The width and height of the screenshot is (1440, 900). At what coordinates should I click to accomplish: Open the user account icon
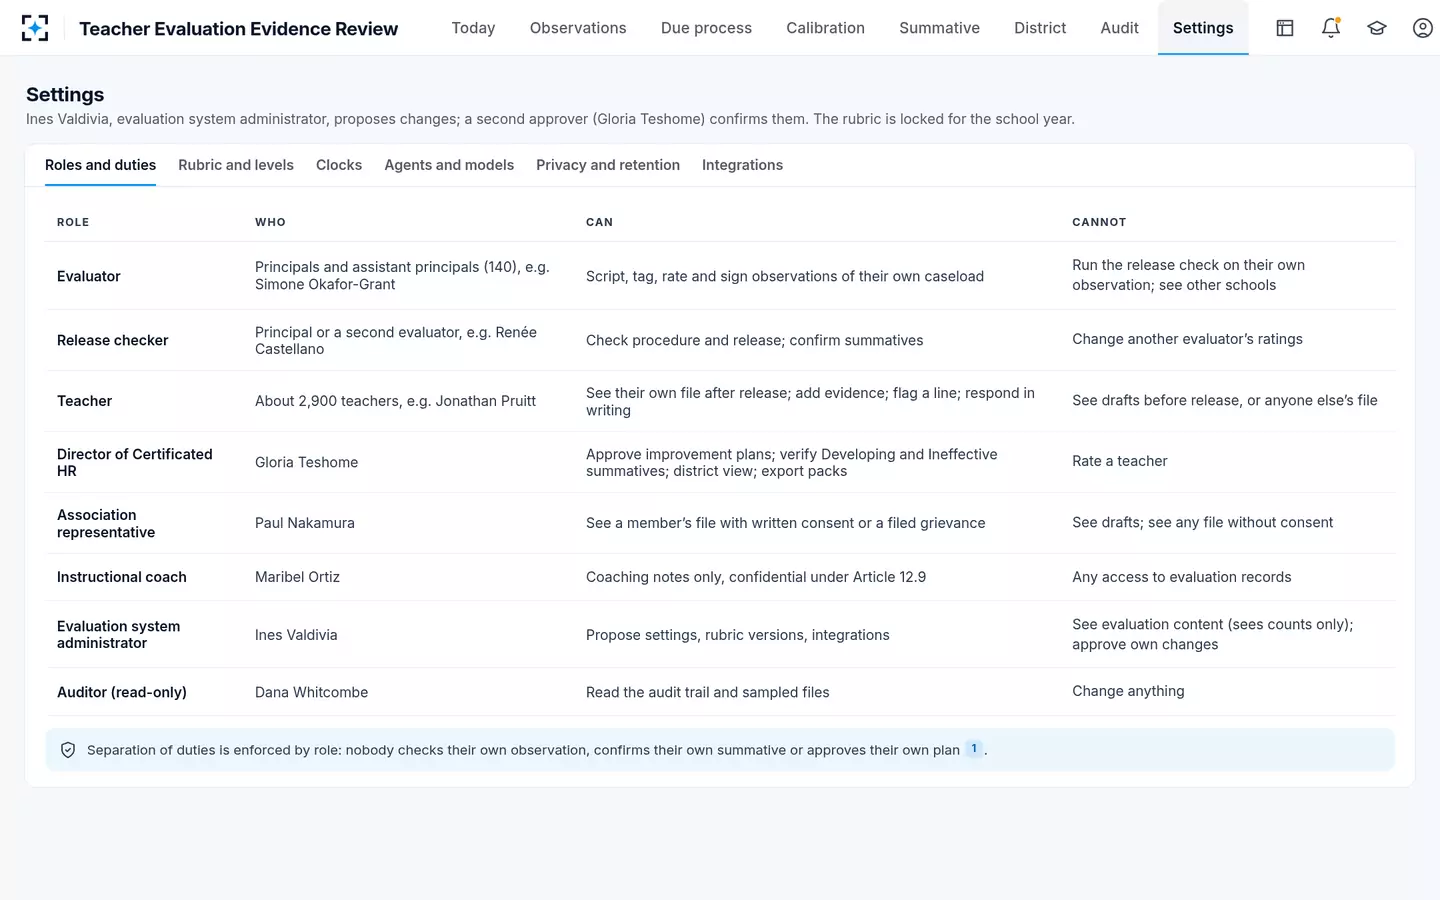click(x=1423, y=28)
